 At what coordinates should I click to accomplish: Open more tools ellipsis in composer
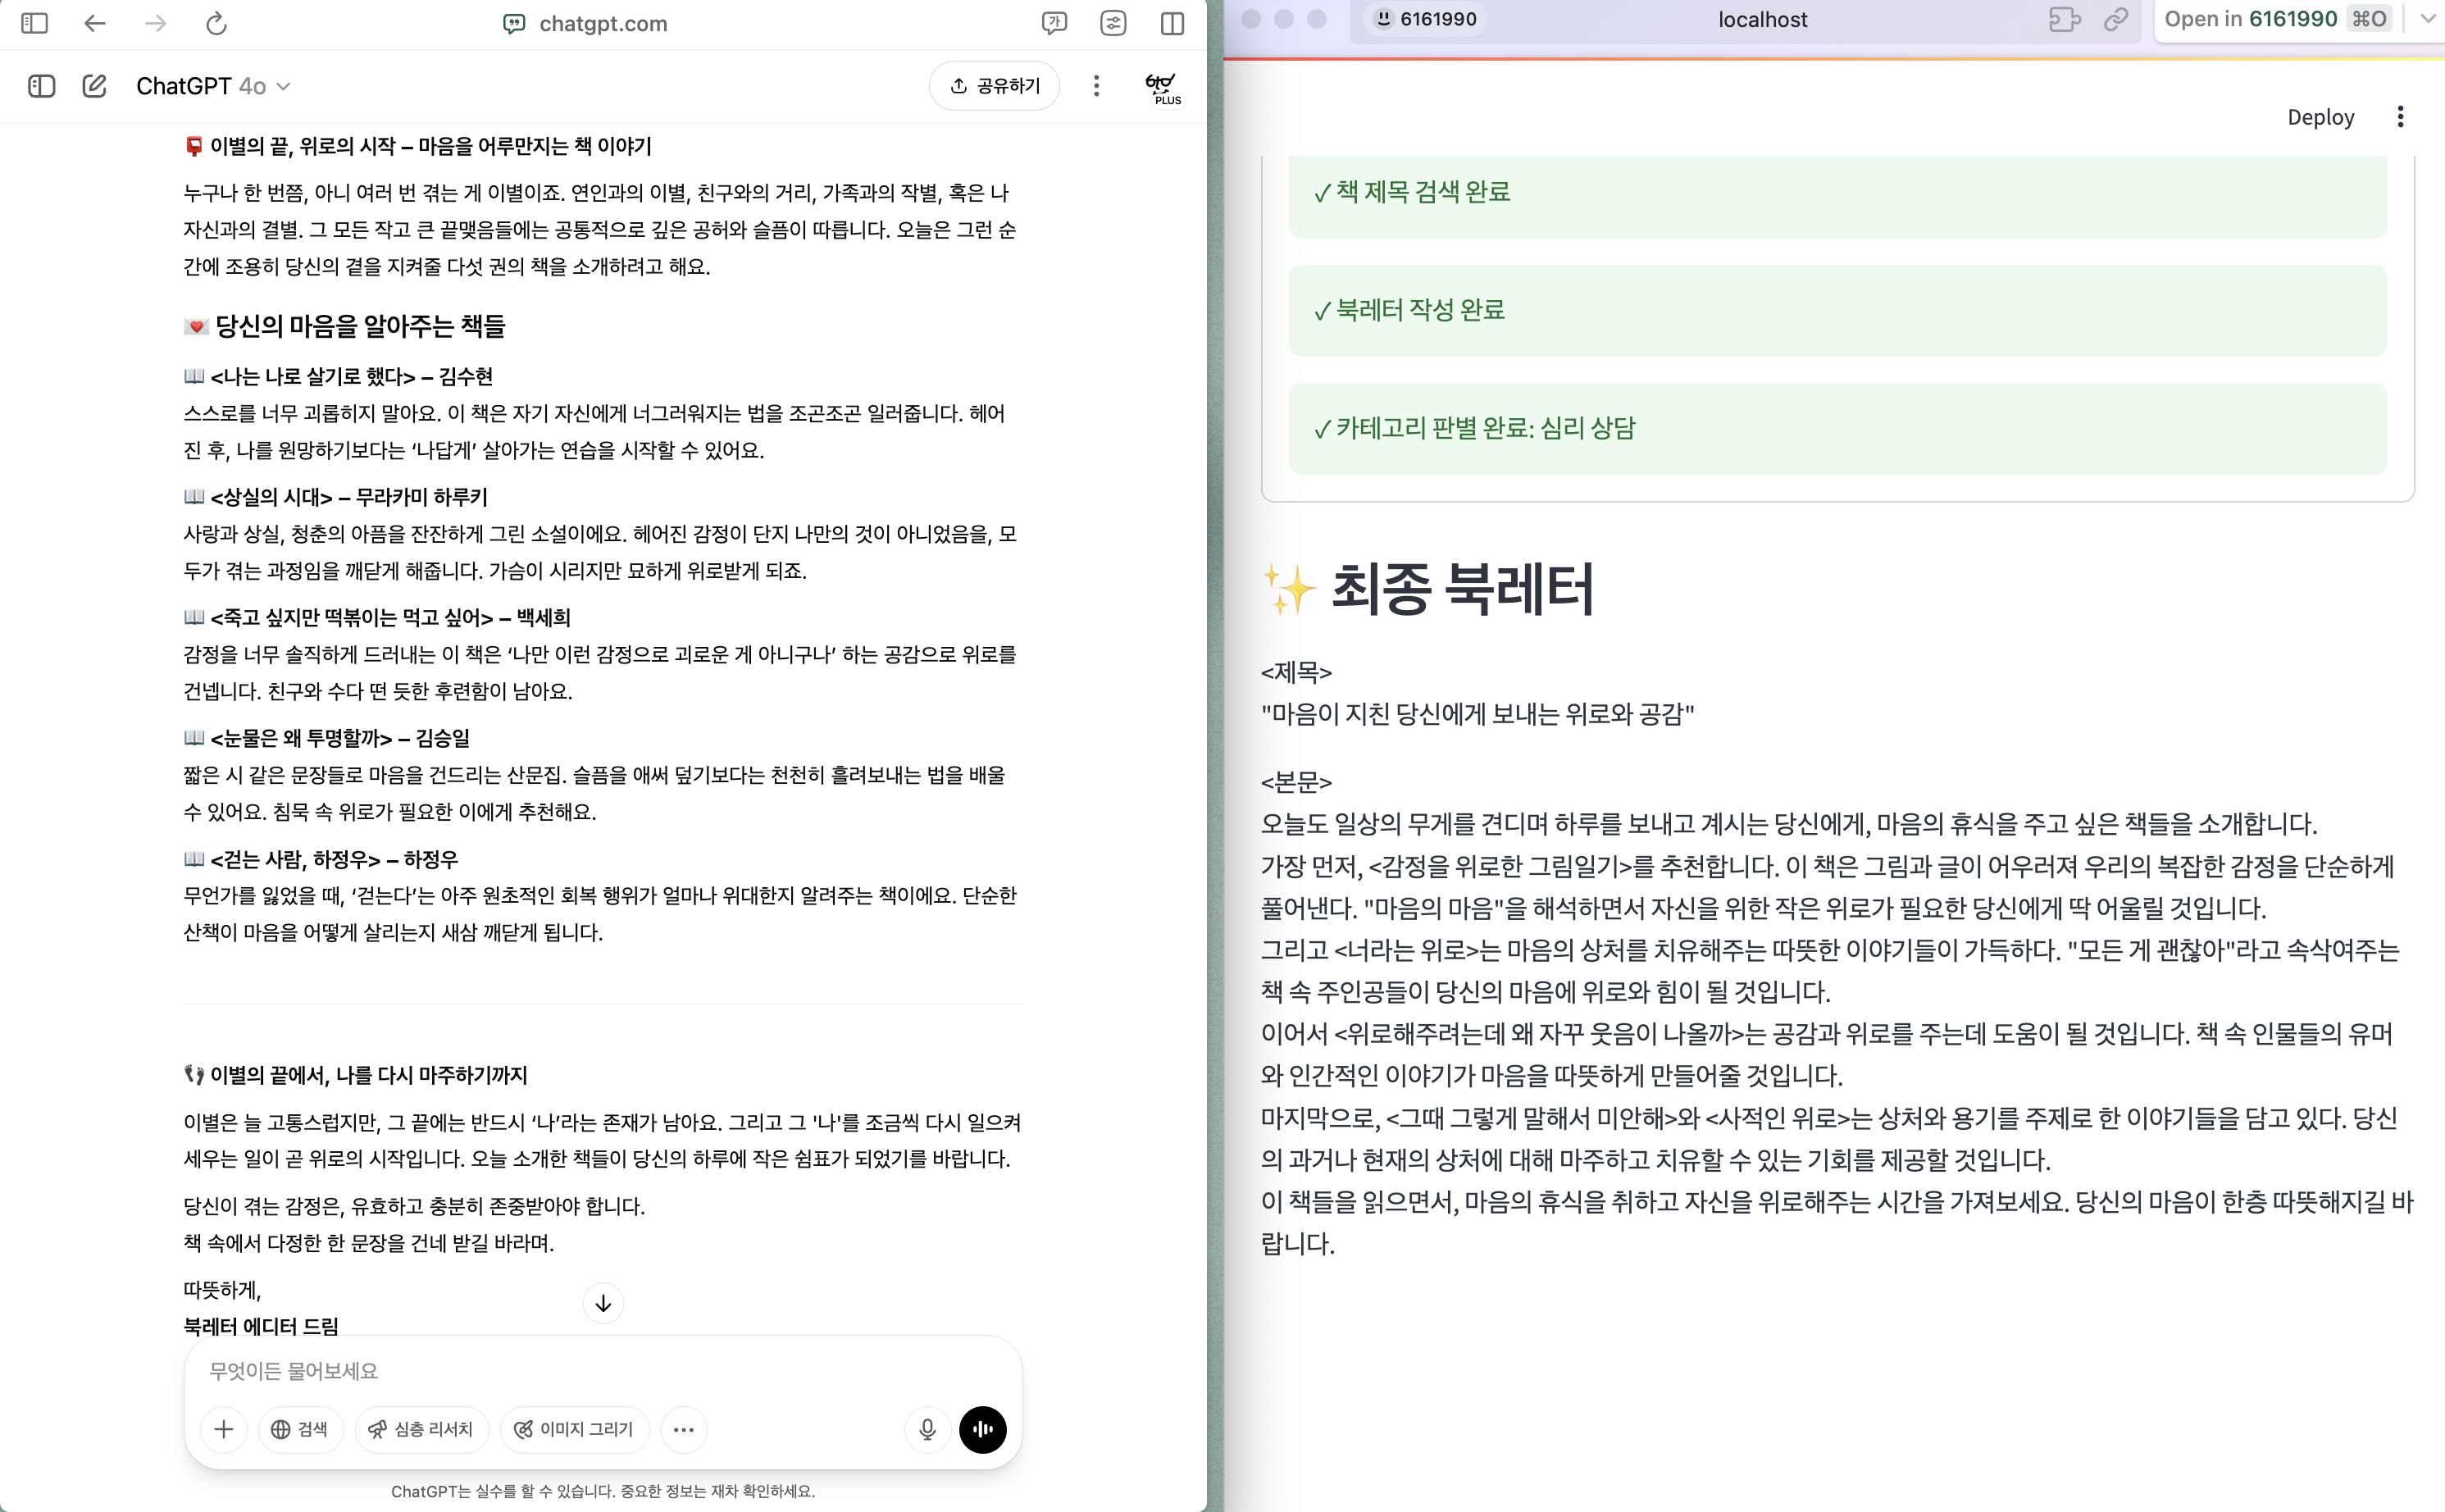tap(683, 1429)
